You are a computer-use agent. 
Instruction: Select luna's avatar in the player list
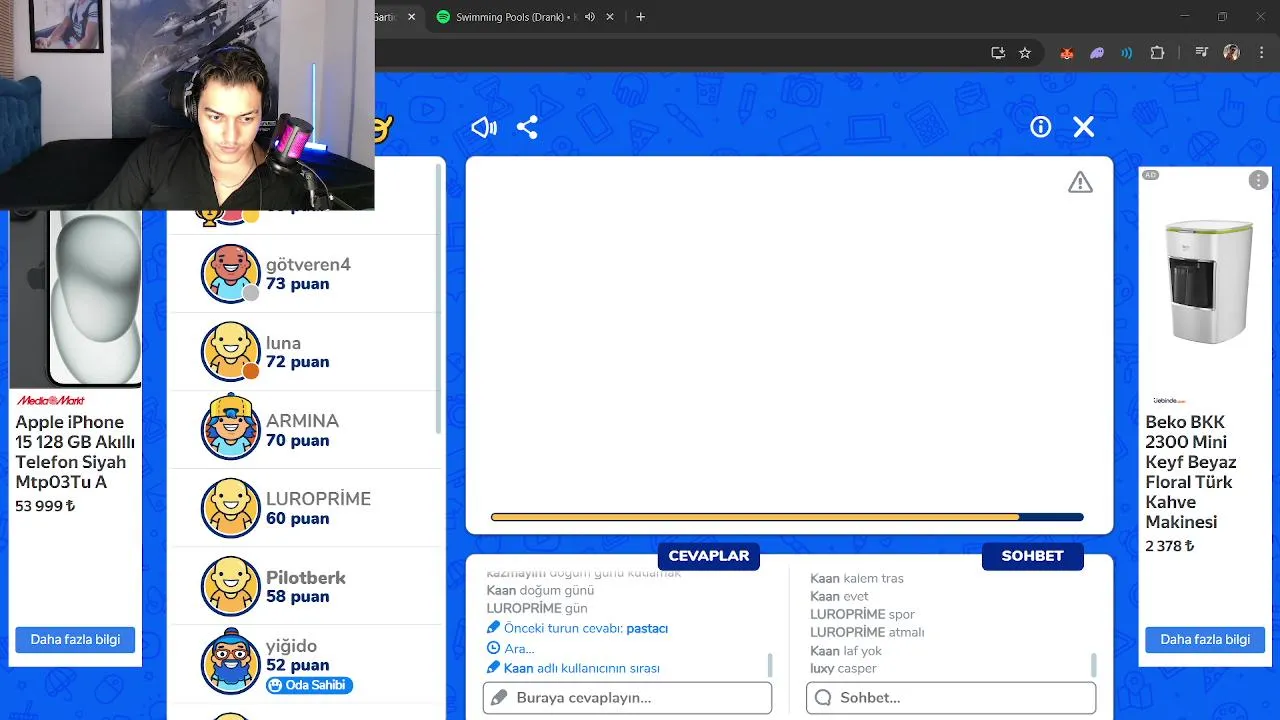pyautogui.click(x=231, y=351)
